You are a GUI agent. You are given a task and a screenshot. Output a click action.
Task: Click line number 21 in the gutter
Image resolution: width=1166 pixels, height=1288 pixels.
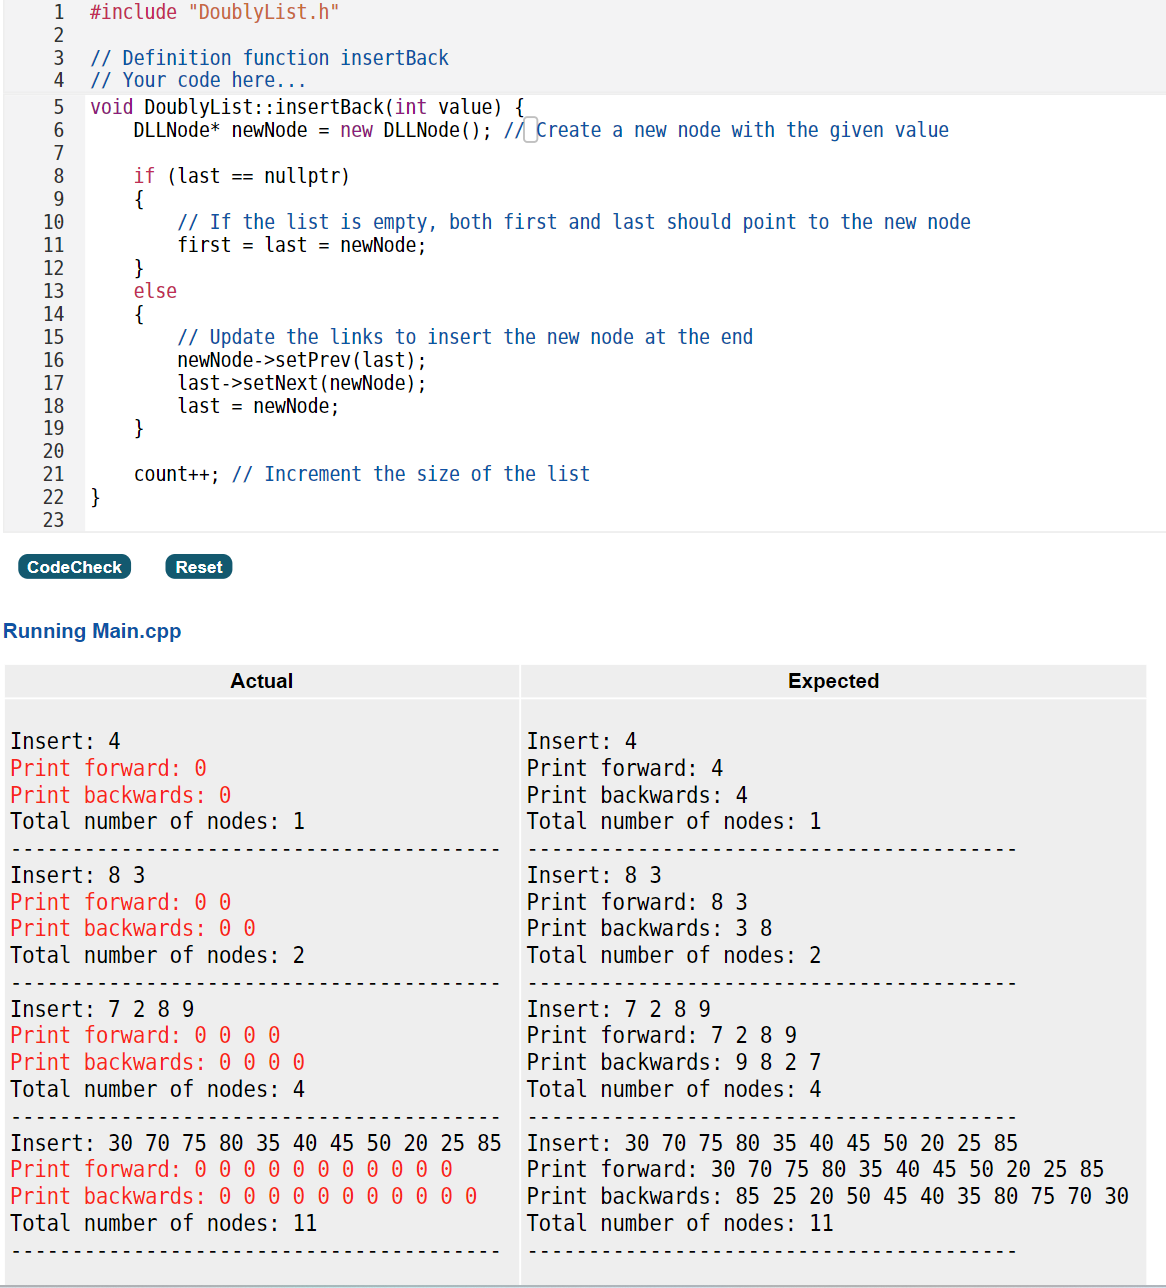[53, 474]
